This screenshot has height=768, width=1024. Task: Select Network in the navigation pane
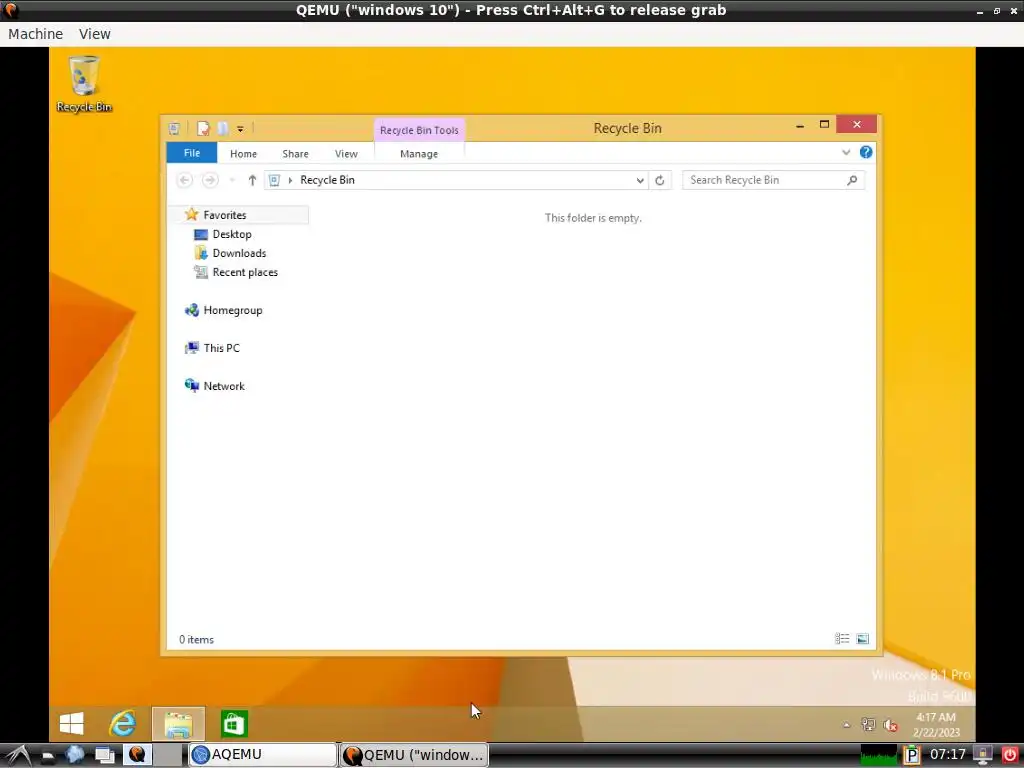click(224, 386)
